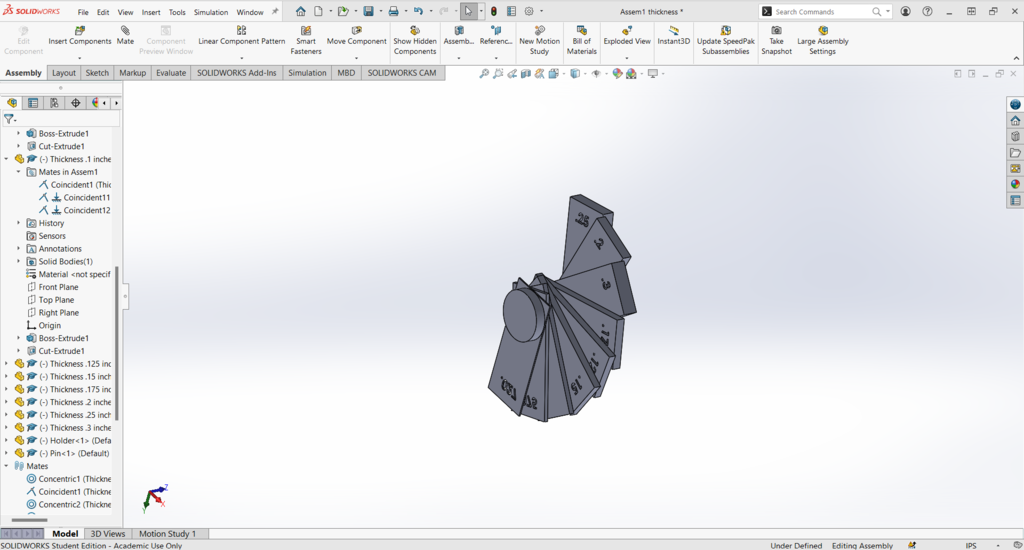The height and width of the screenshot is (550, 1024).
Task: Open the Exploded View dropdown arrow
Action: pyautogui.click(x=627, y=58)
